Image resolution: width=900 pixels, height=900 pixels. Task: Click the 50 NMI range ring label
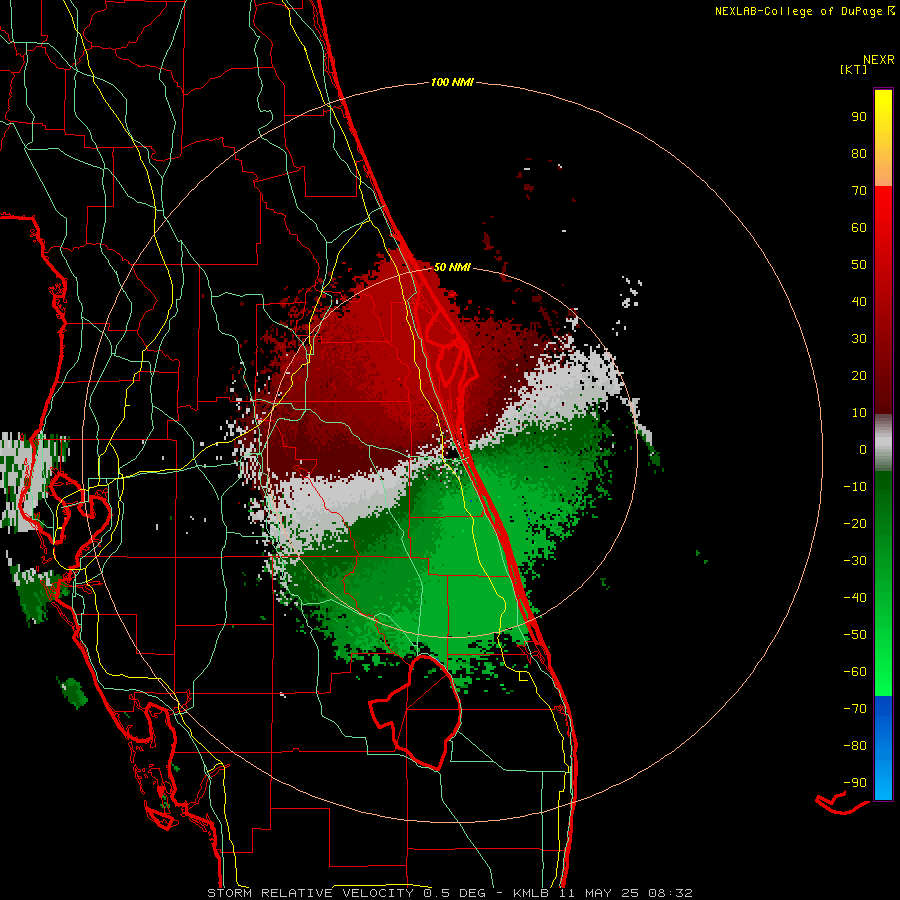coord(452,267)
